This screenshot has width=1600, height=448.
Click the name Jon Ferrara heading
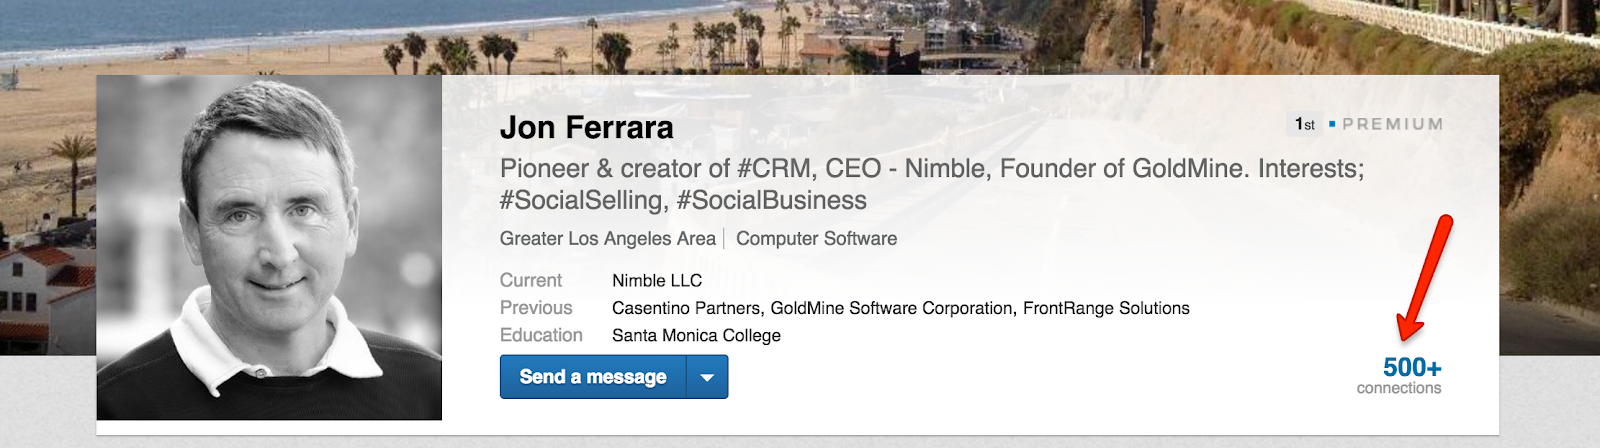(586, 127)
